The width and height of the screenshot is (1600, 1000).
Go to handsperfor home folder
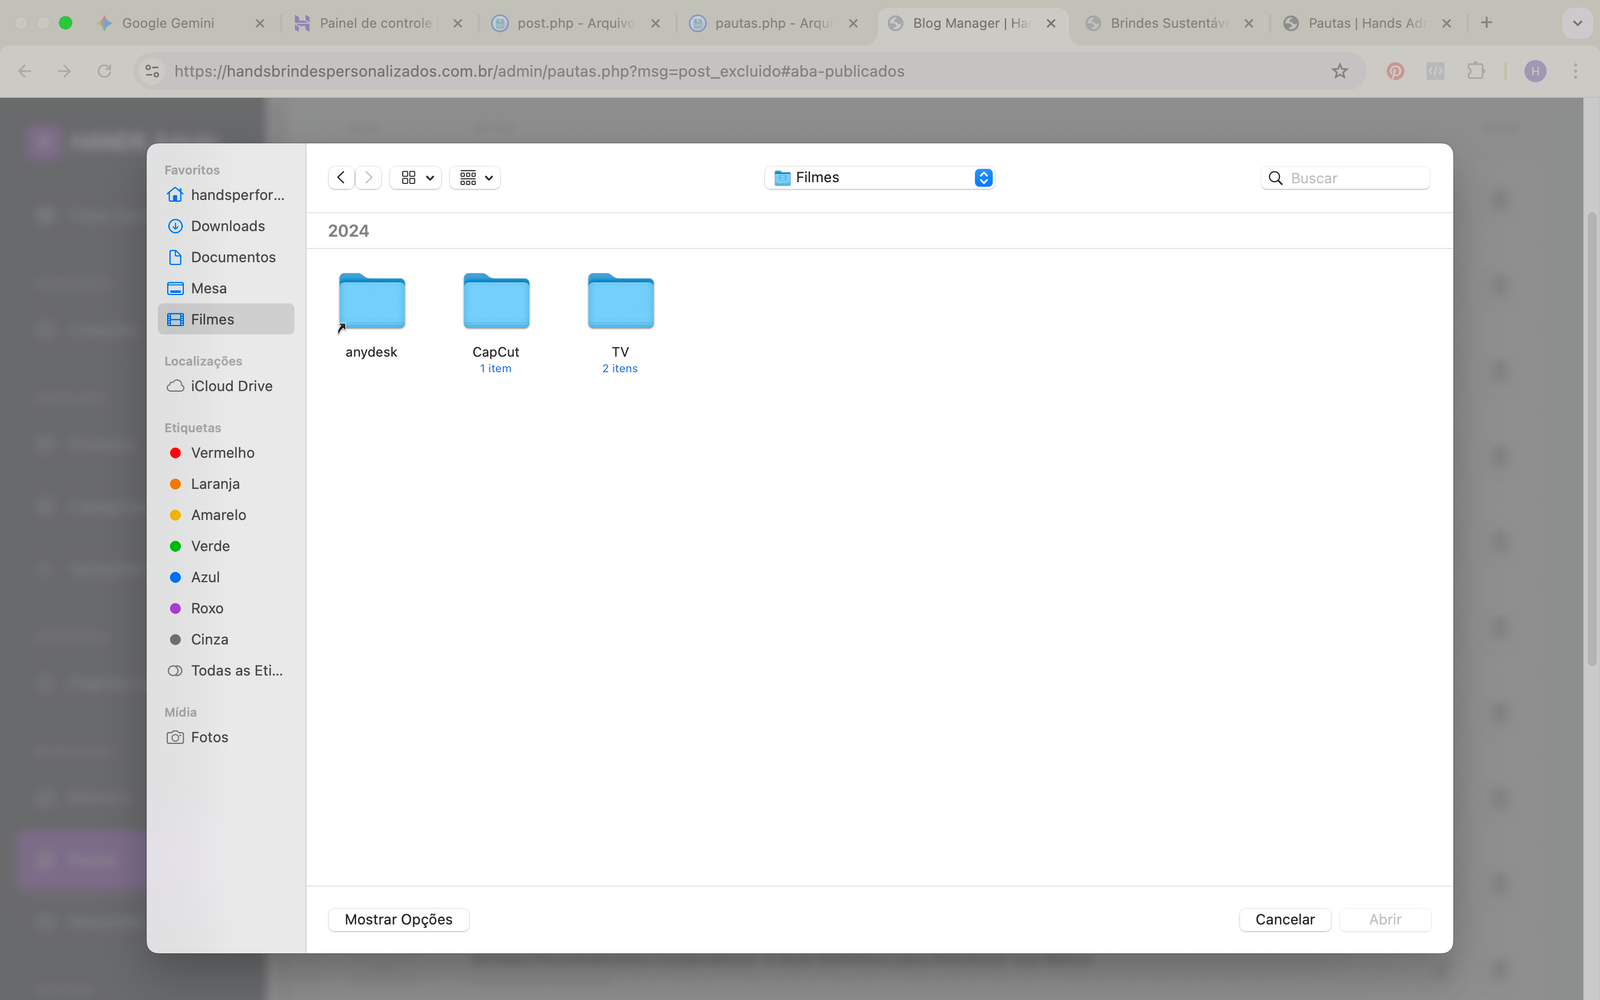pyautogui.click(x=237, y=195)
